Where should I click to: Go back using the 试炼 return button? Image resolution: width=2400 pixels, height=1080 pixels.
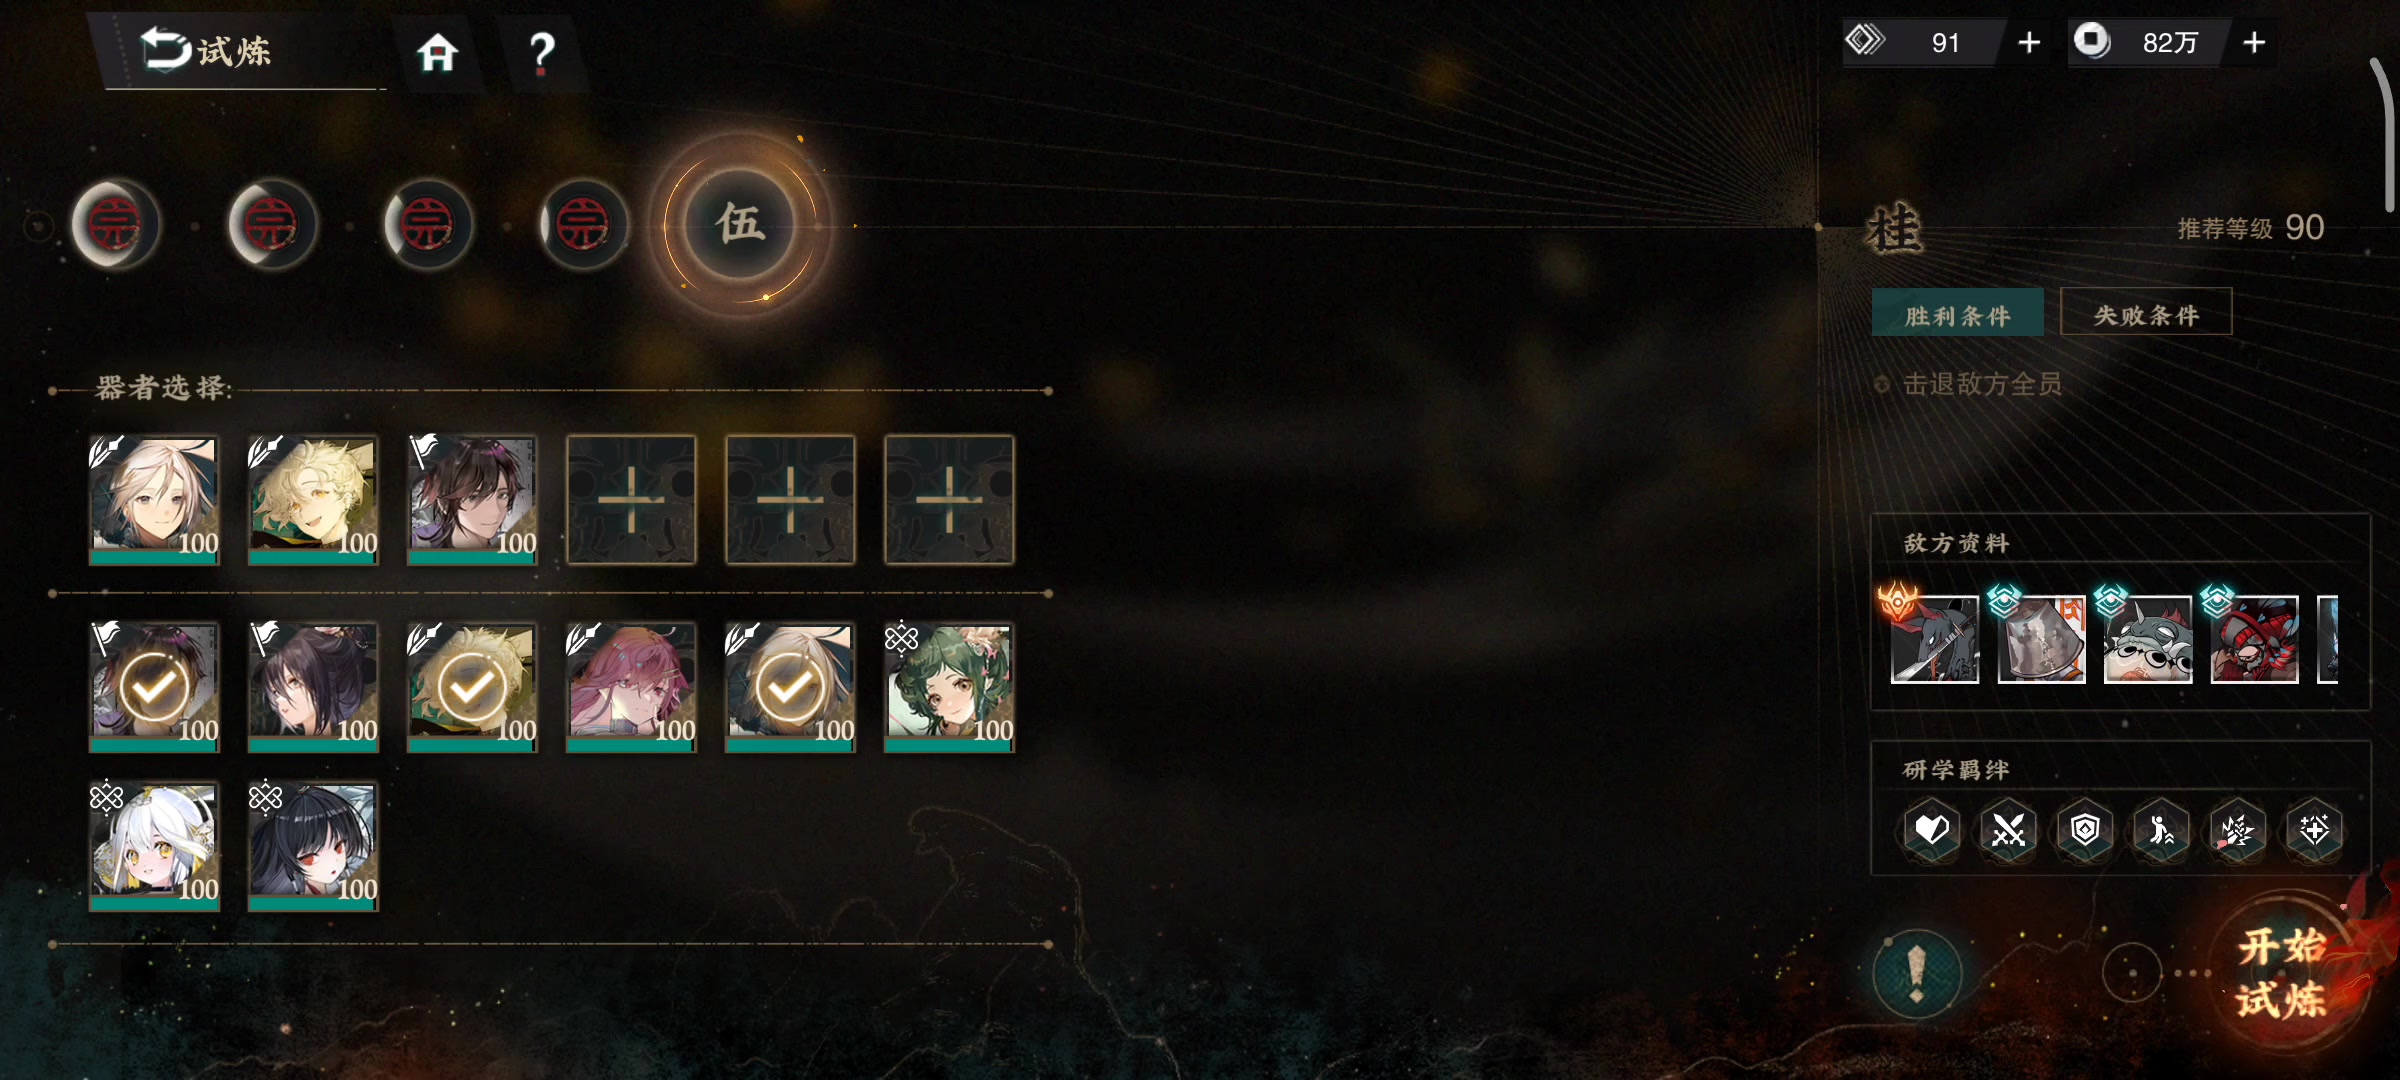pyautogui.click(x=207, y=50)
